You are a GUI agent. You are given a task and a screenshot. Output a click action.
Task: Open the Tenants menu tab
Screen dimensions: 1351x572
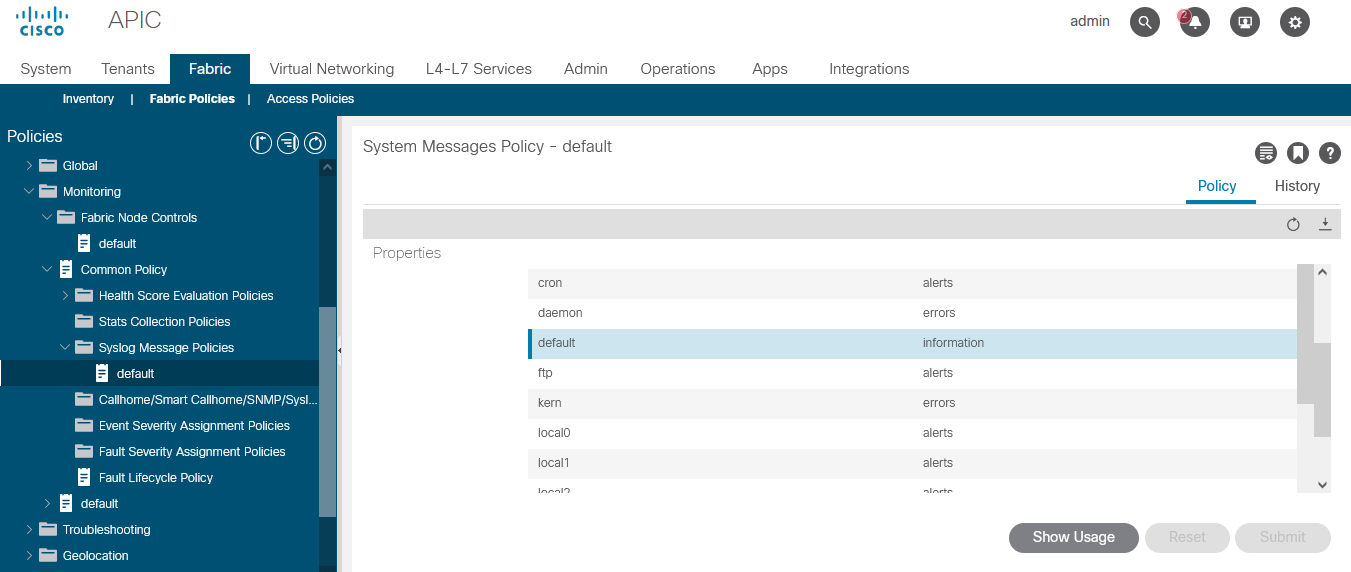click(128, 69)
